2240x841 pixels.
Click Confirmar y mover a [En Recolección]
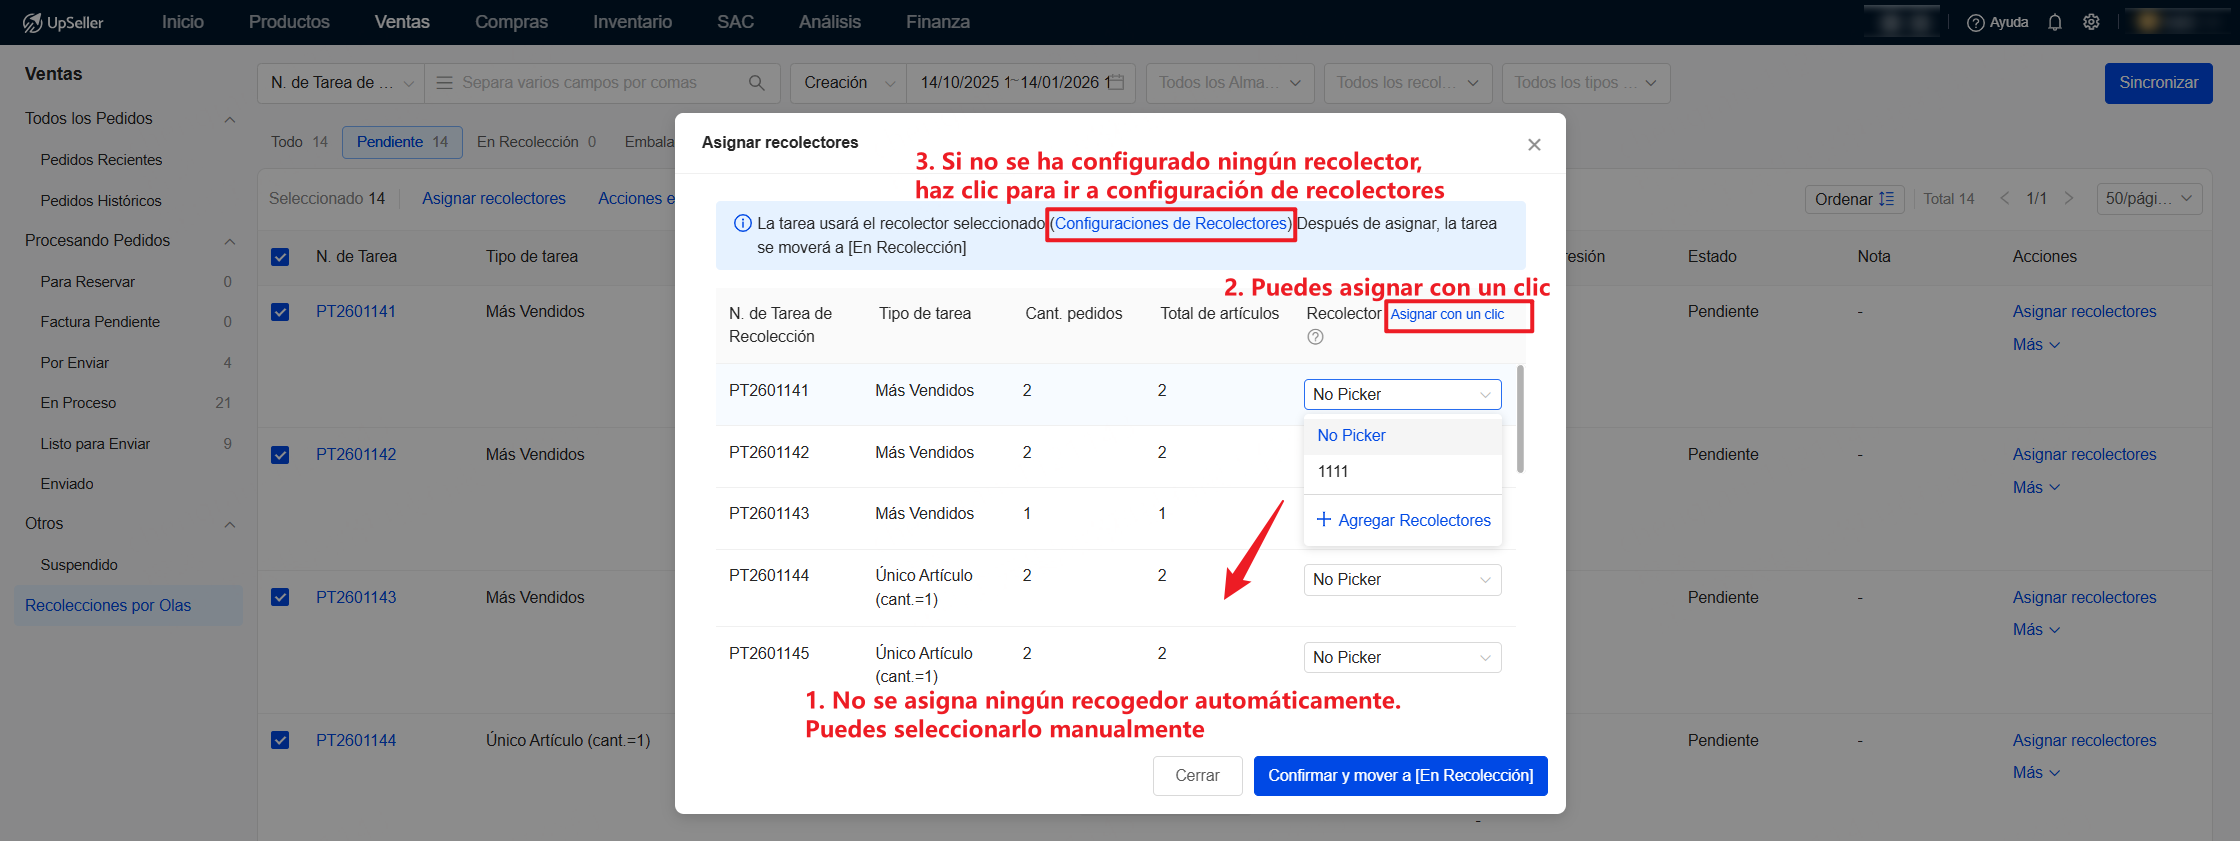(1400, 776)
